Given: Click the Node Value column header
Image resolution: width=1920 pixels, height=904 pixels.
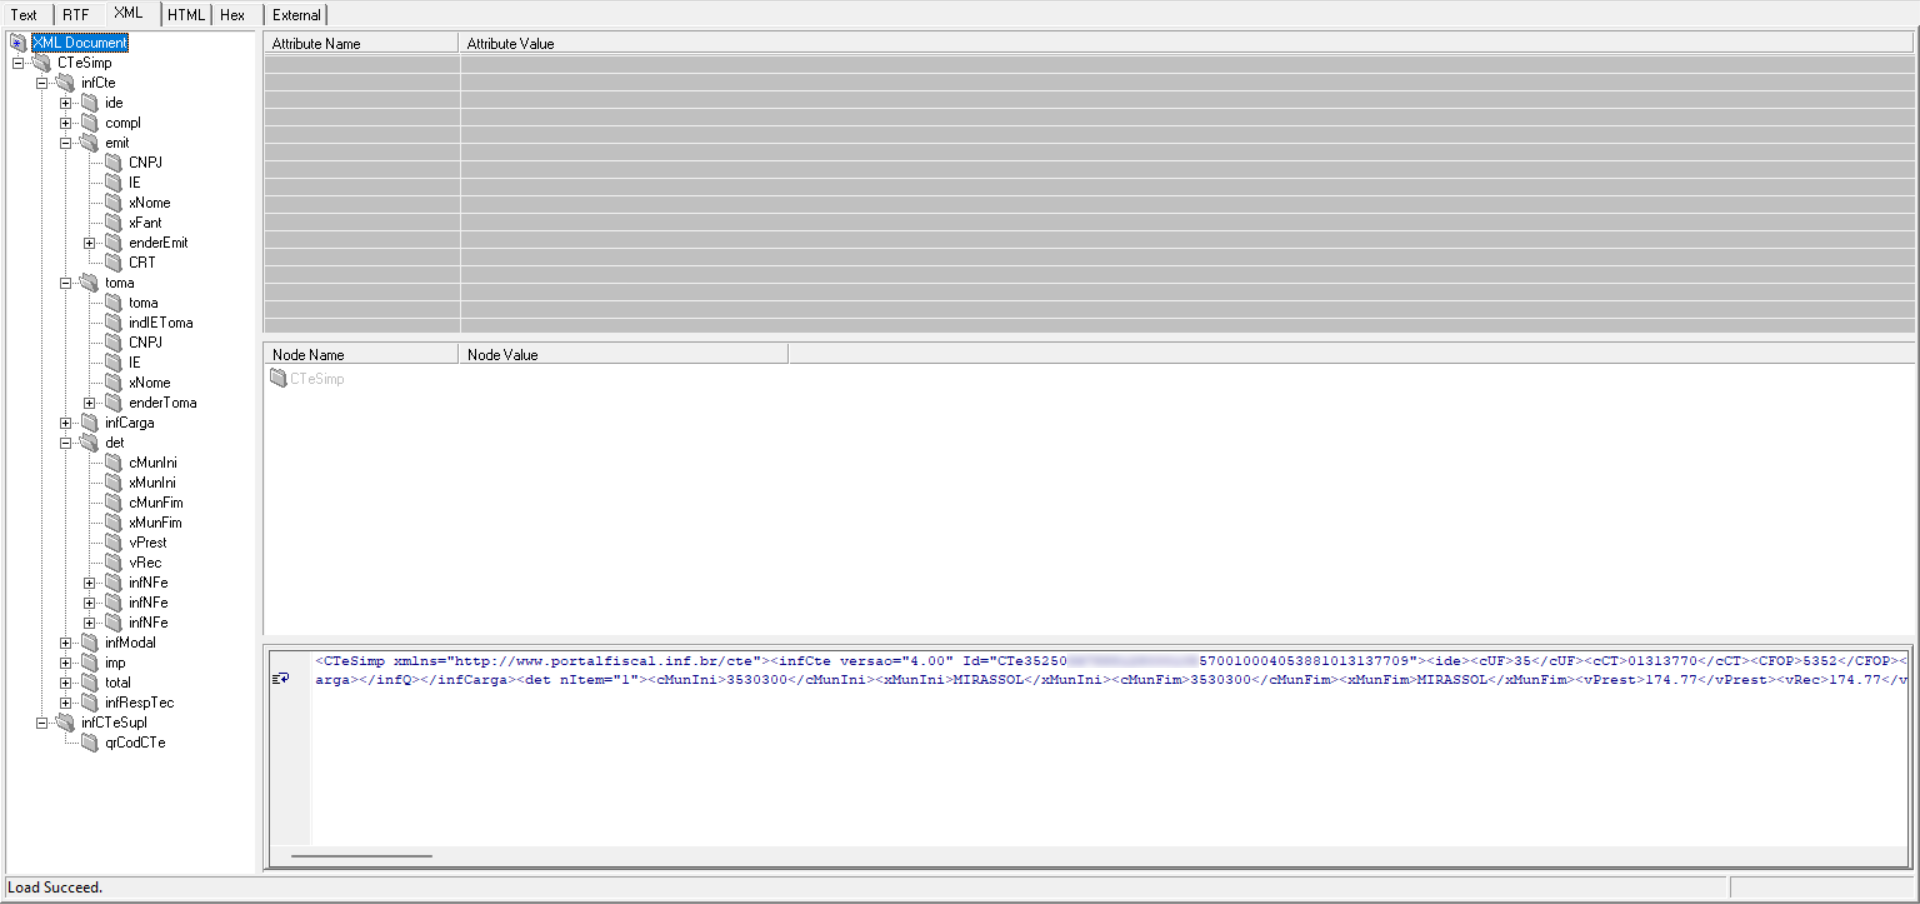Looking at the screenshot, I should pyautogui.click(x=623, y=355).
